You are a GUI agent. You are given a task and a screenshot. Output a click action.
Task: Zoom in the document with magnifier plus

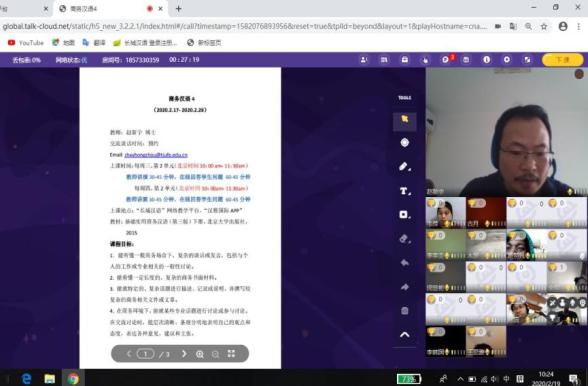click(x=200, y=354)
